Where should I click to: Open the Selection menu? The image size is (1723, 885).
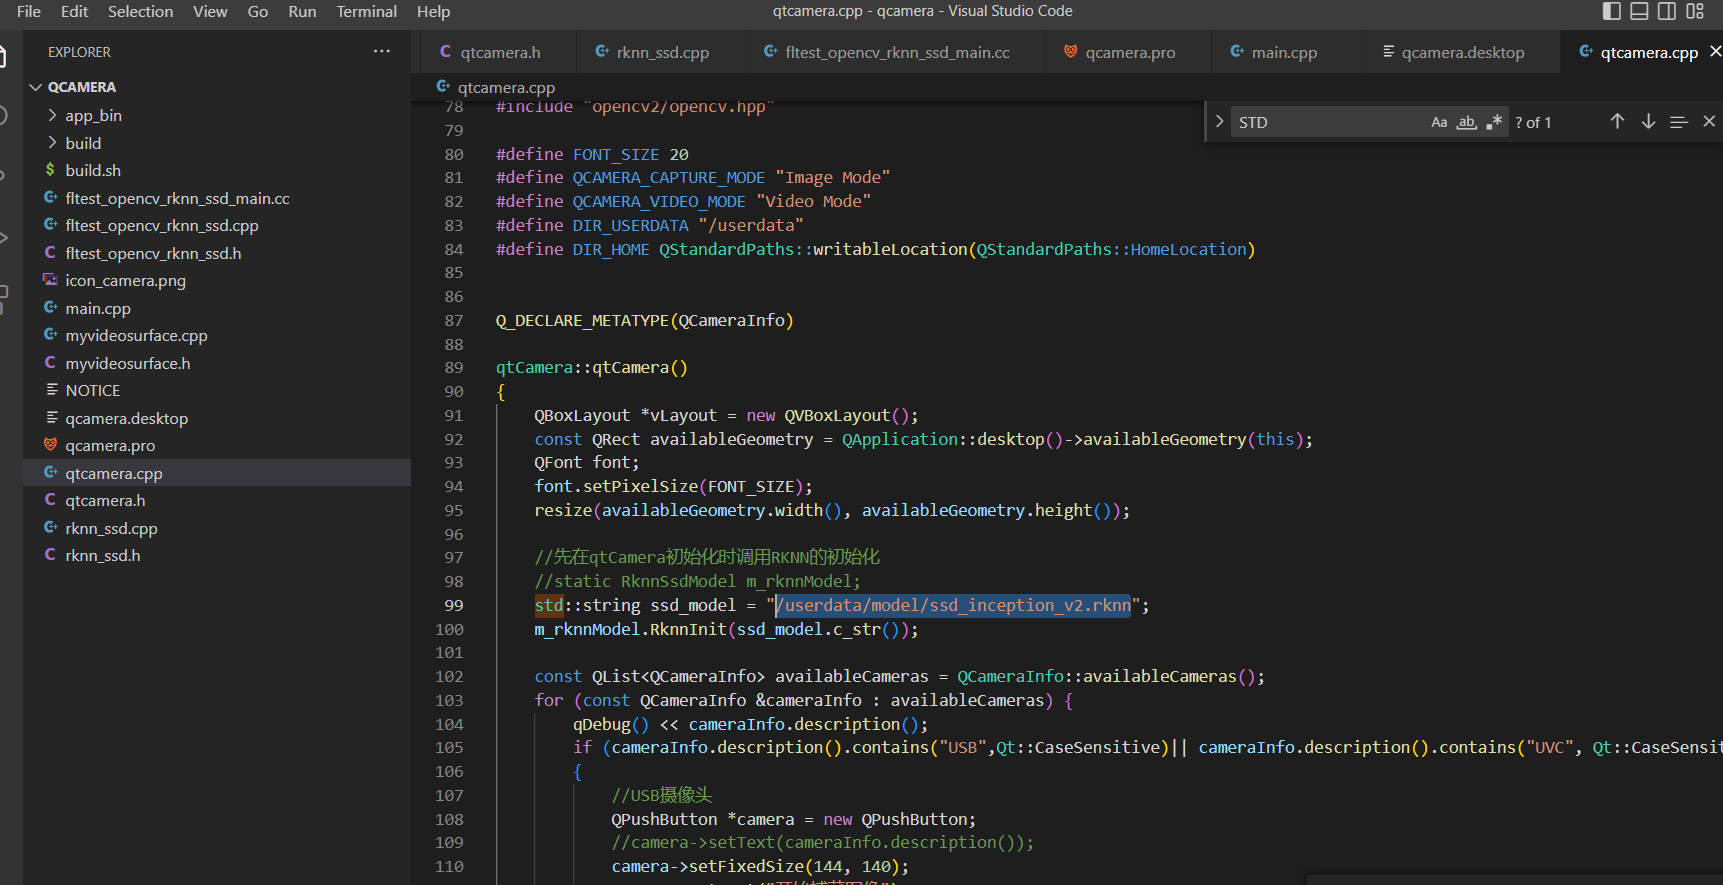coord(140,11)
